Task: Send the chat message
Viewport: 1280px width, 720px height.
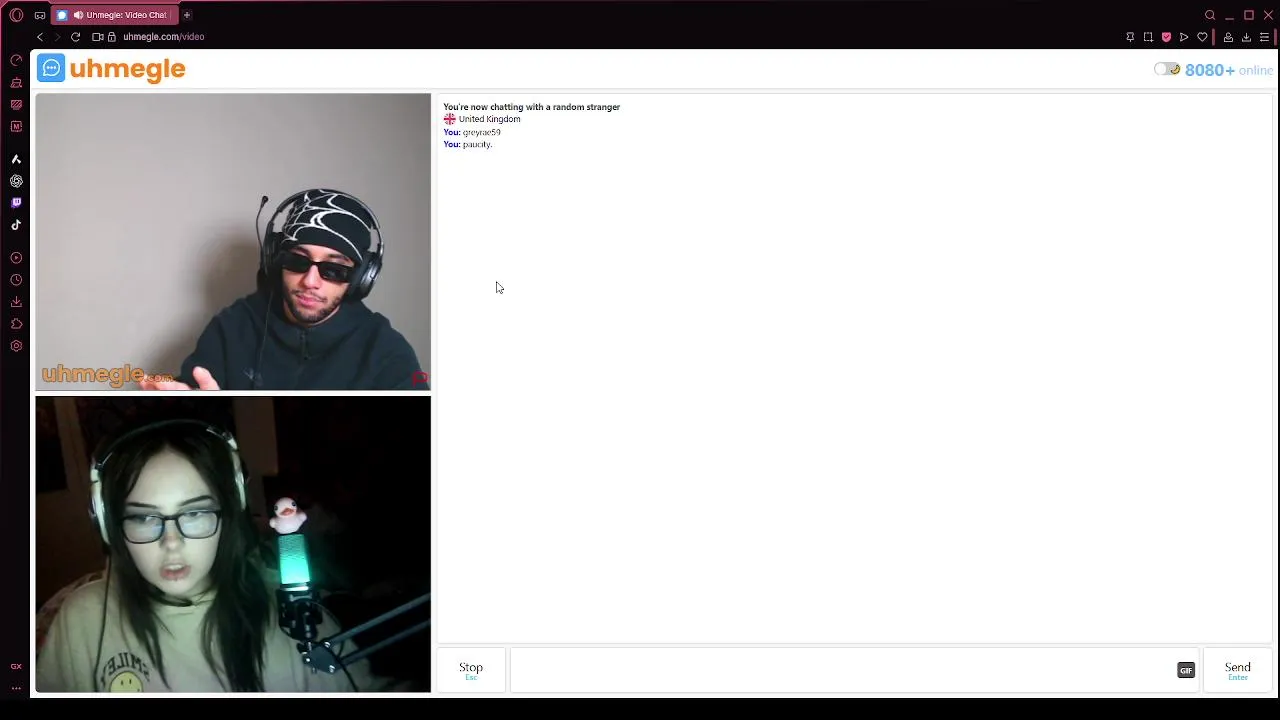Action: coord(1238,670)
